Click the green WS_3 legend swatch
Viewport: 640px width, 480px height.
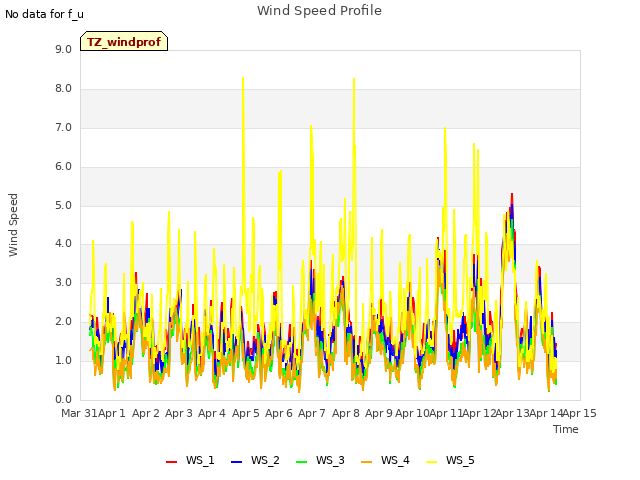[301, 461]
